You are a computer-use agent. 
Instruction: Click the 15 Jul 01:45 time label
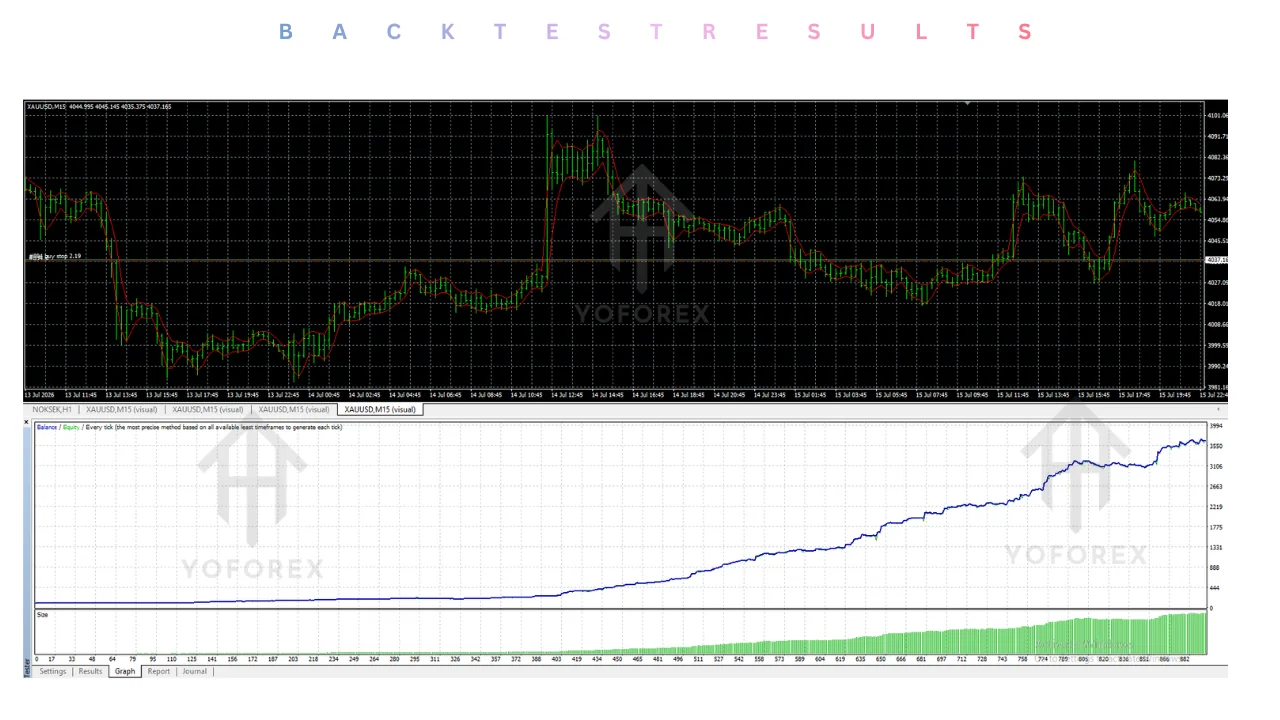click(812, 395)
